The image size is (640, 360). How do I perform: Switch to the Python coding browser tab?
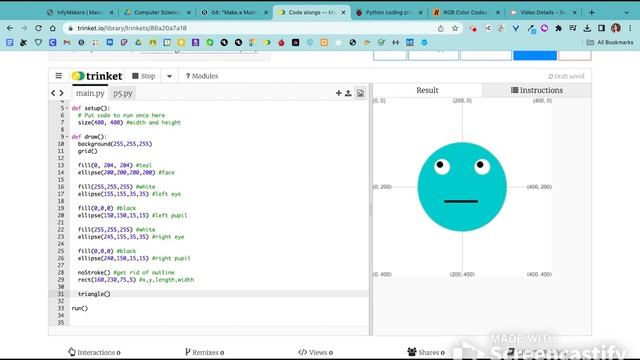388,13
